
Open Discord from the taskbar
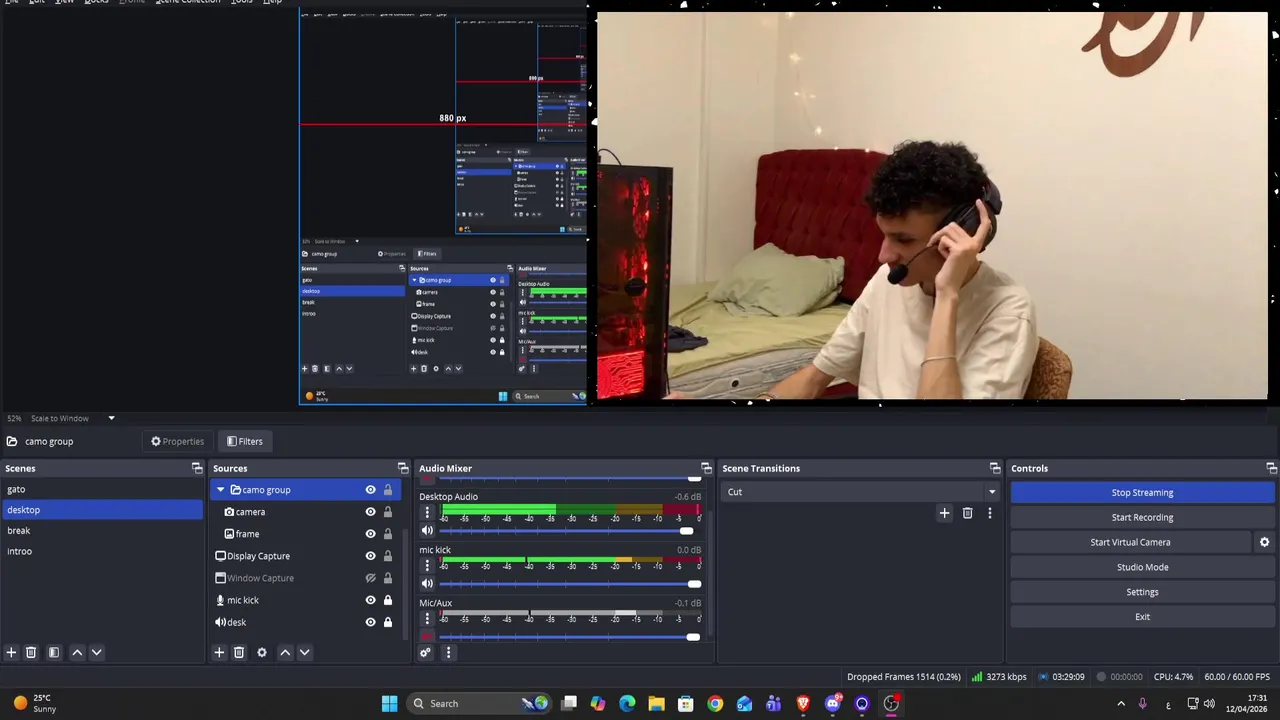click(832, 703)
